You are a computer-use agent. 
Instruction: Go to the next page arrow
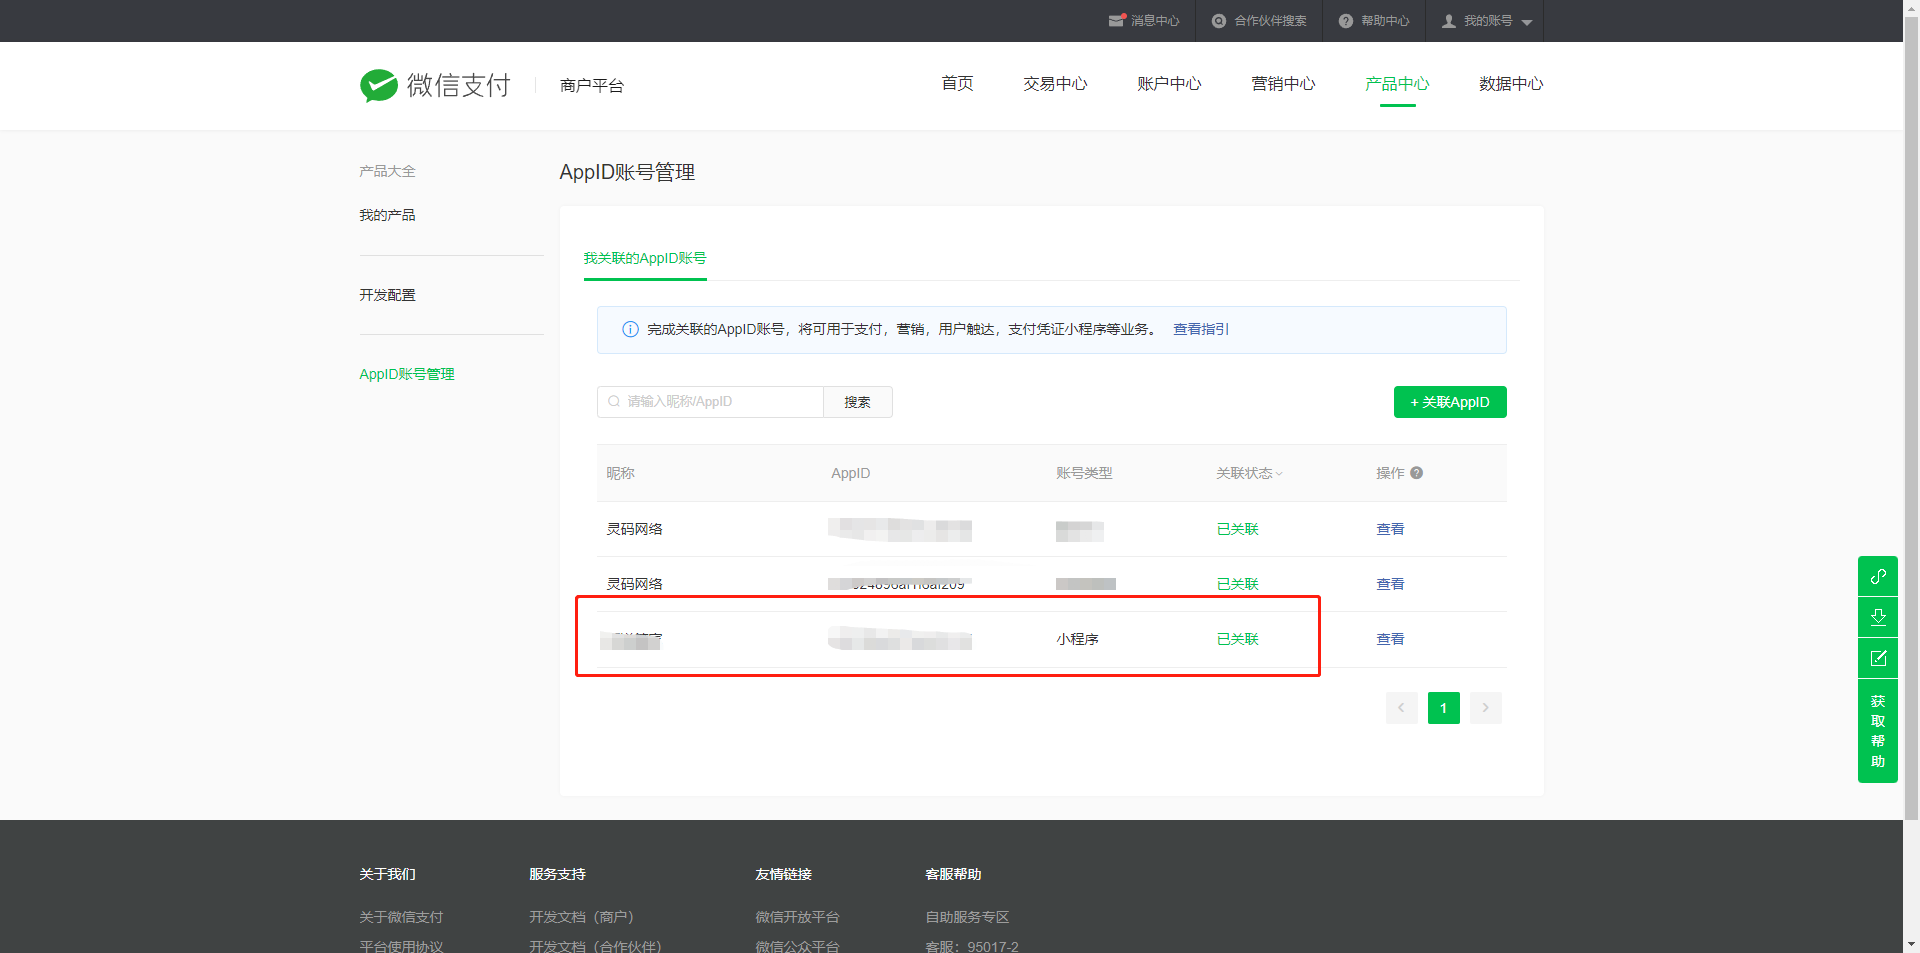point(1486,708)
